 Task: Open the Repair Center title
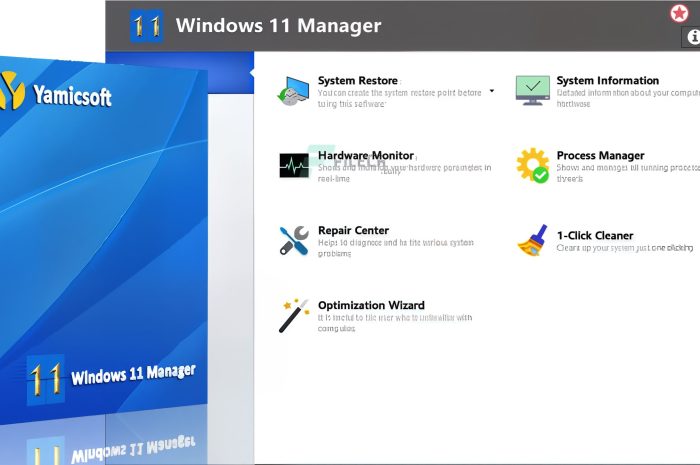(x=353, y=231)
